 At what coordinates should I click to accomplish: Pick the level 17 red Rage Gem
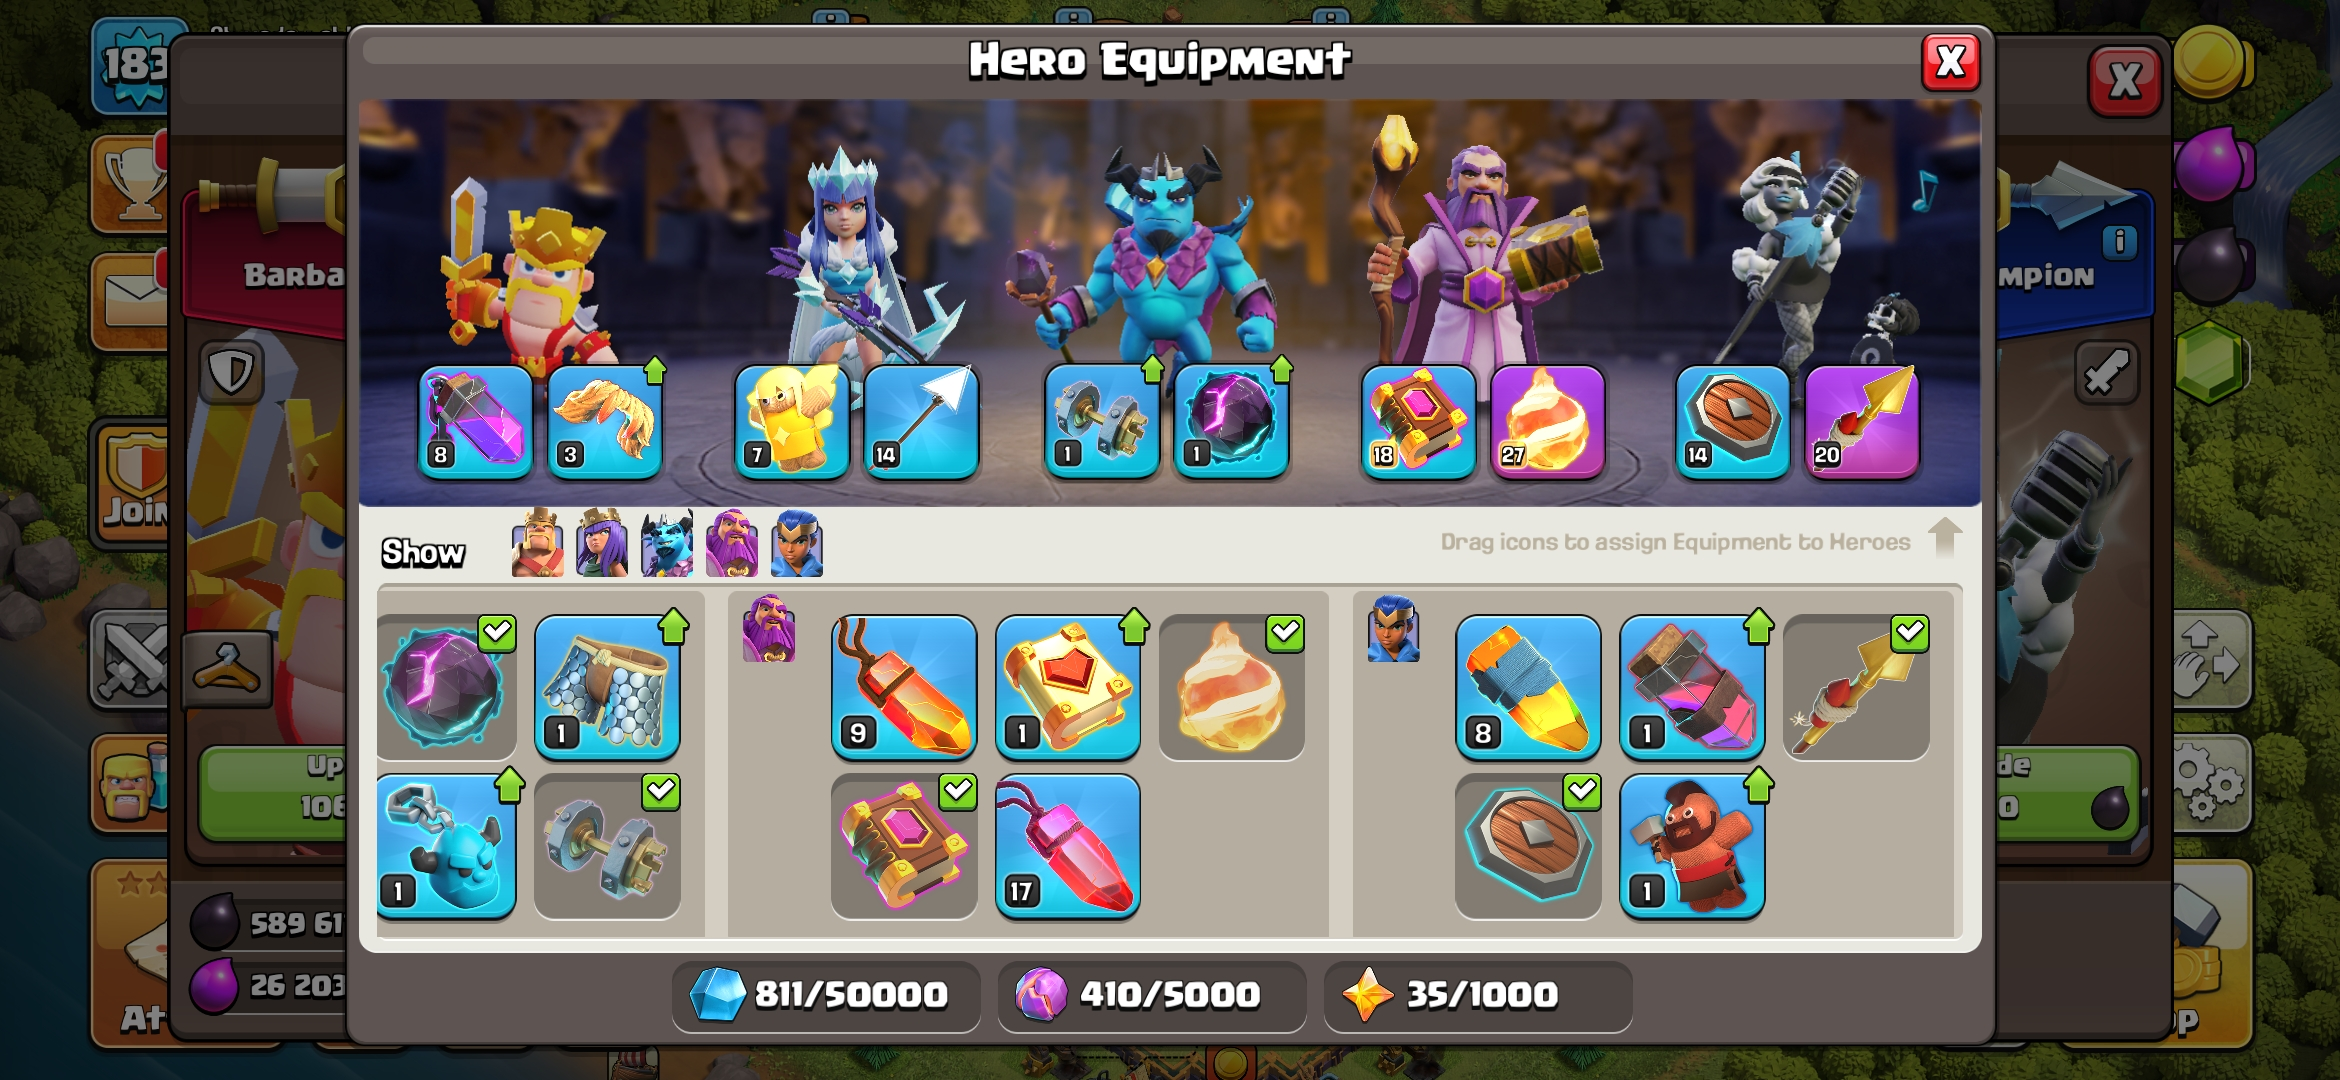tap(1068, 846)
